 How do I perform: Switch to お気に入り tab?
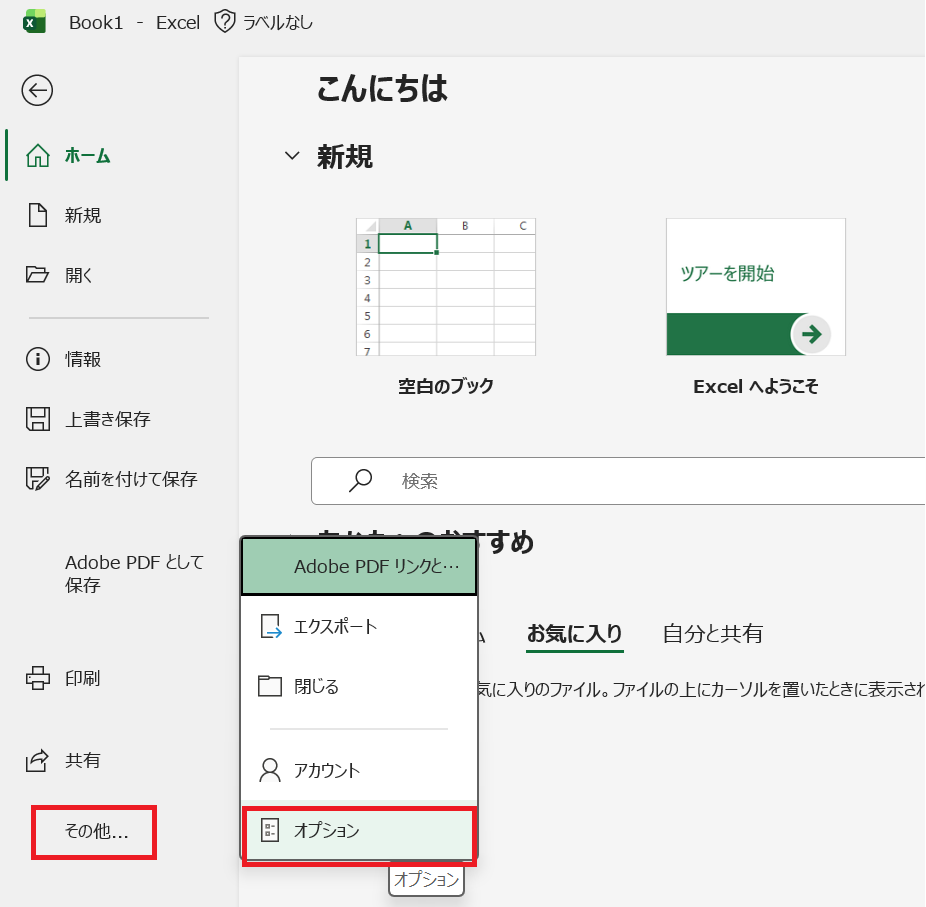(x=575, y=634)
